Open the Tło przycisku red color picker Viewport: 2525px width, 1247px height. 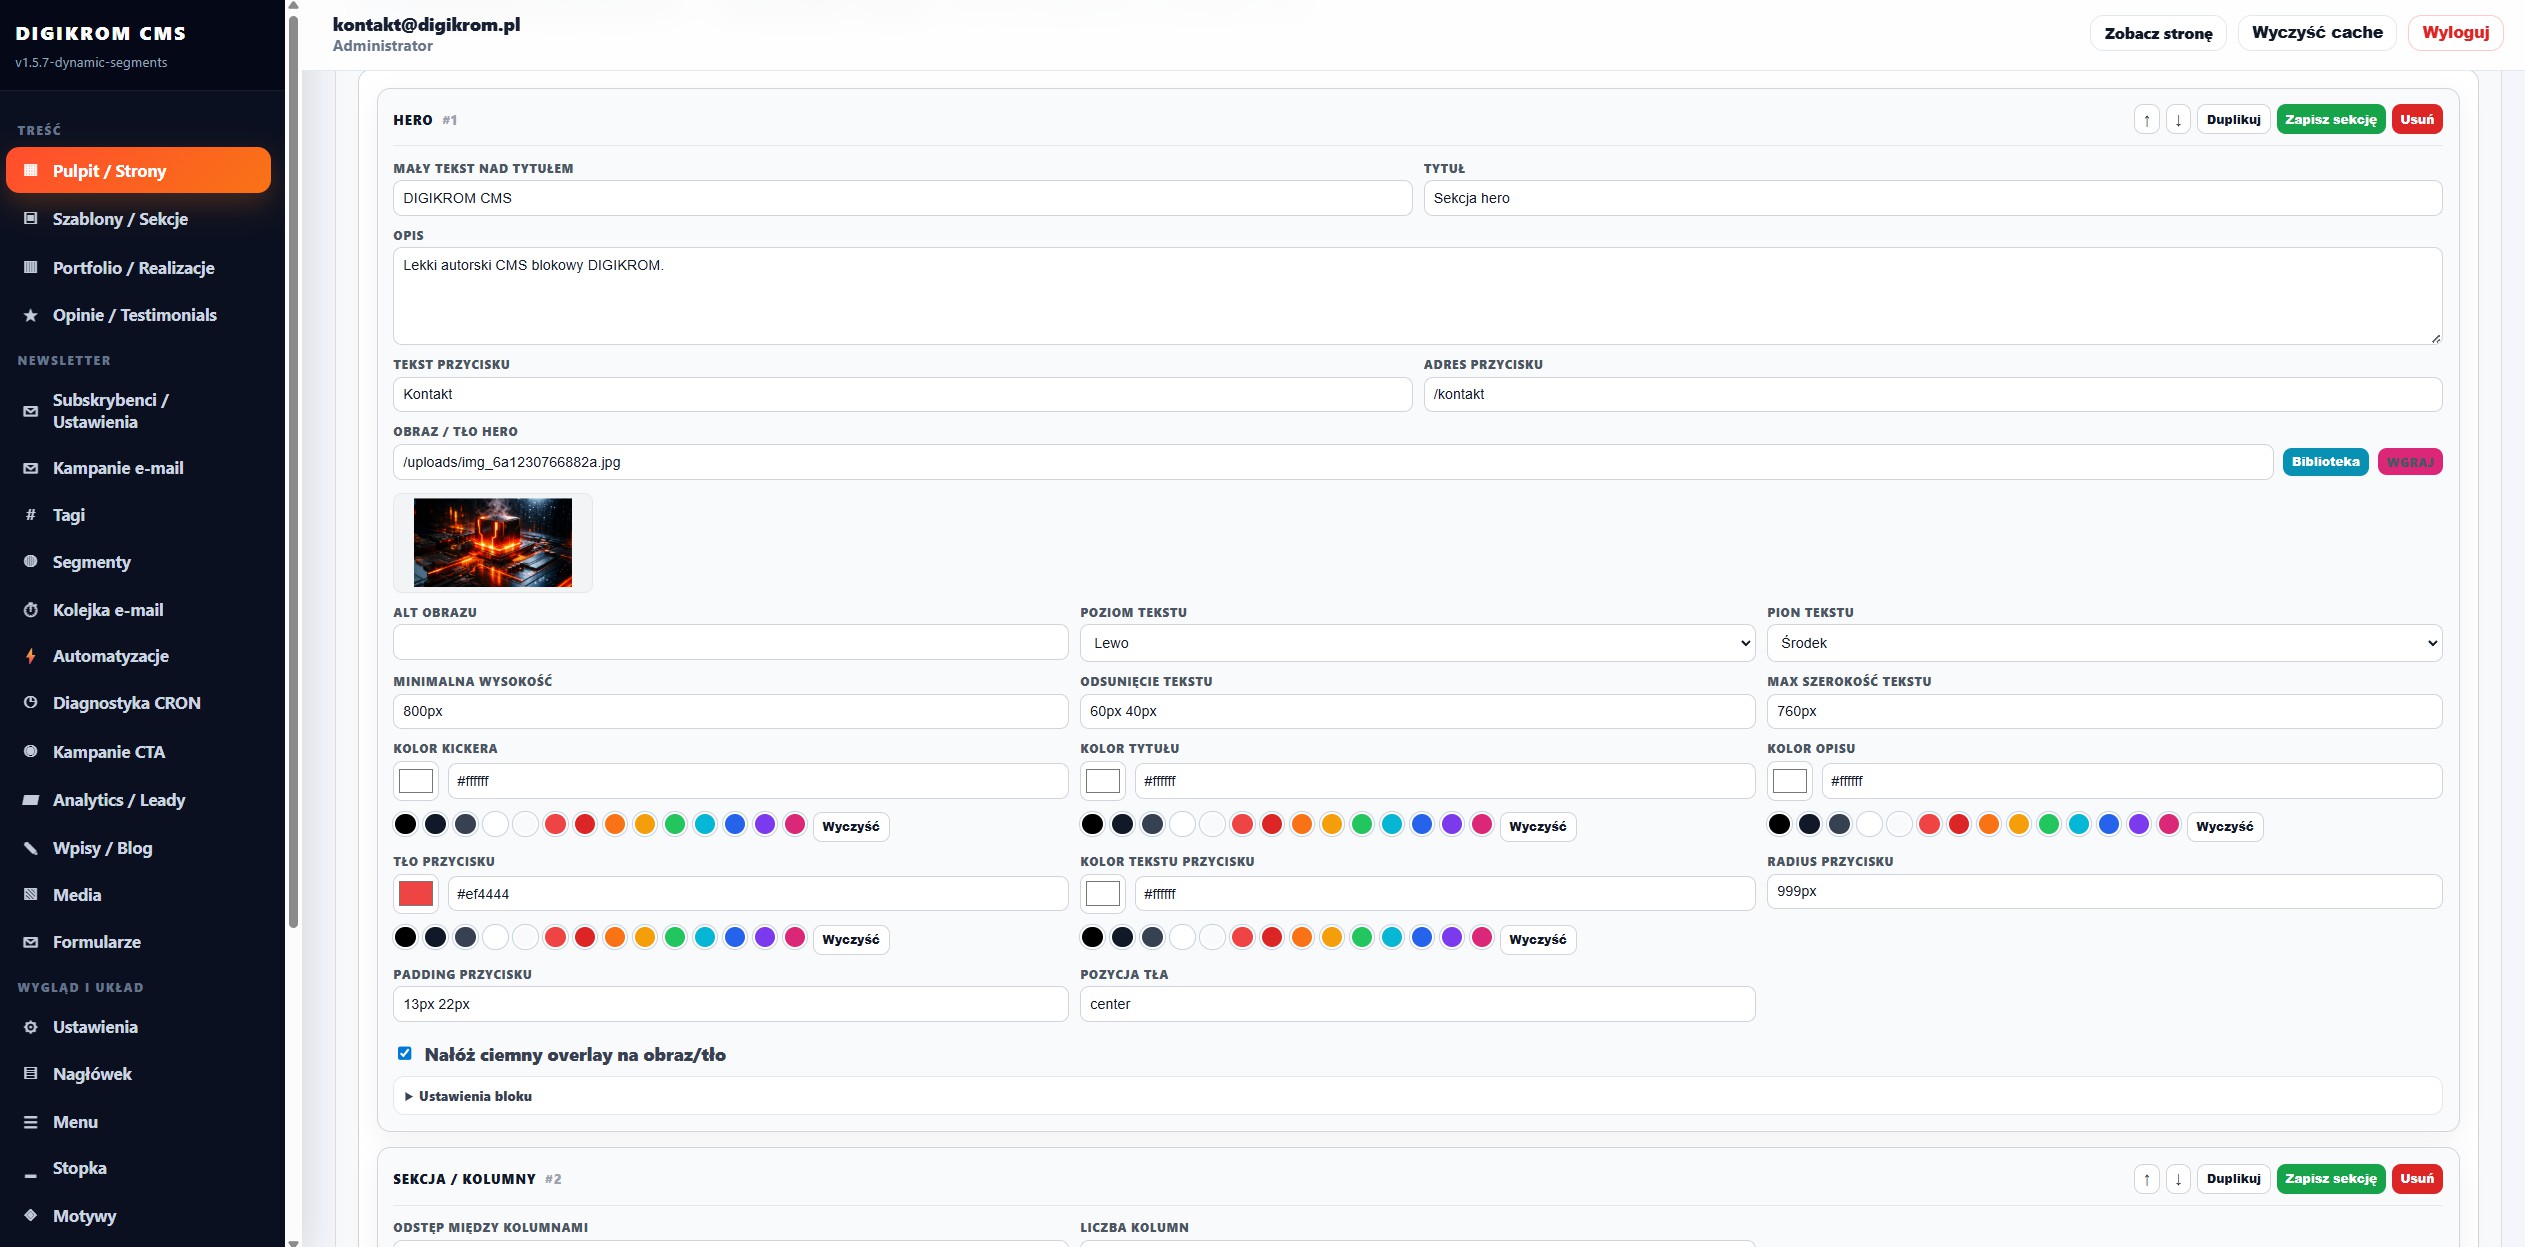pyautogui.click(x=416, y=894)
